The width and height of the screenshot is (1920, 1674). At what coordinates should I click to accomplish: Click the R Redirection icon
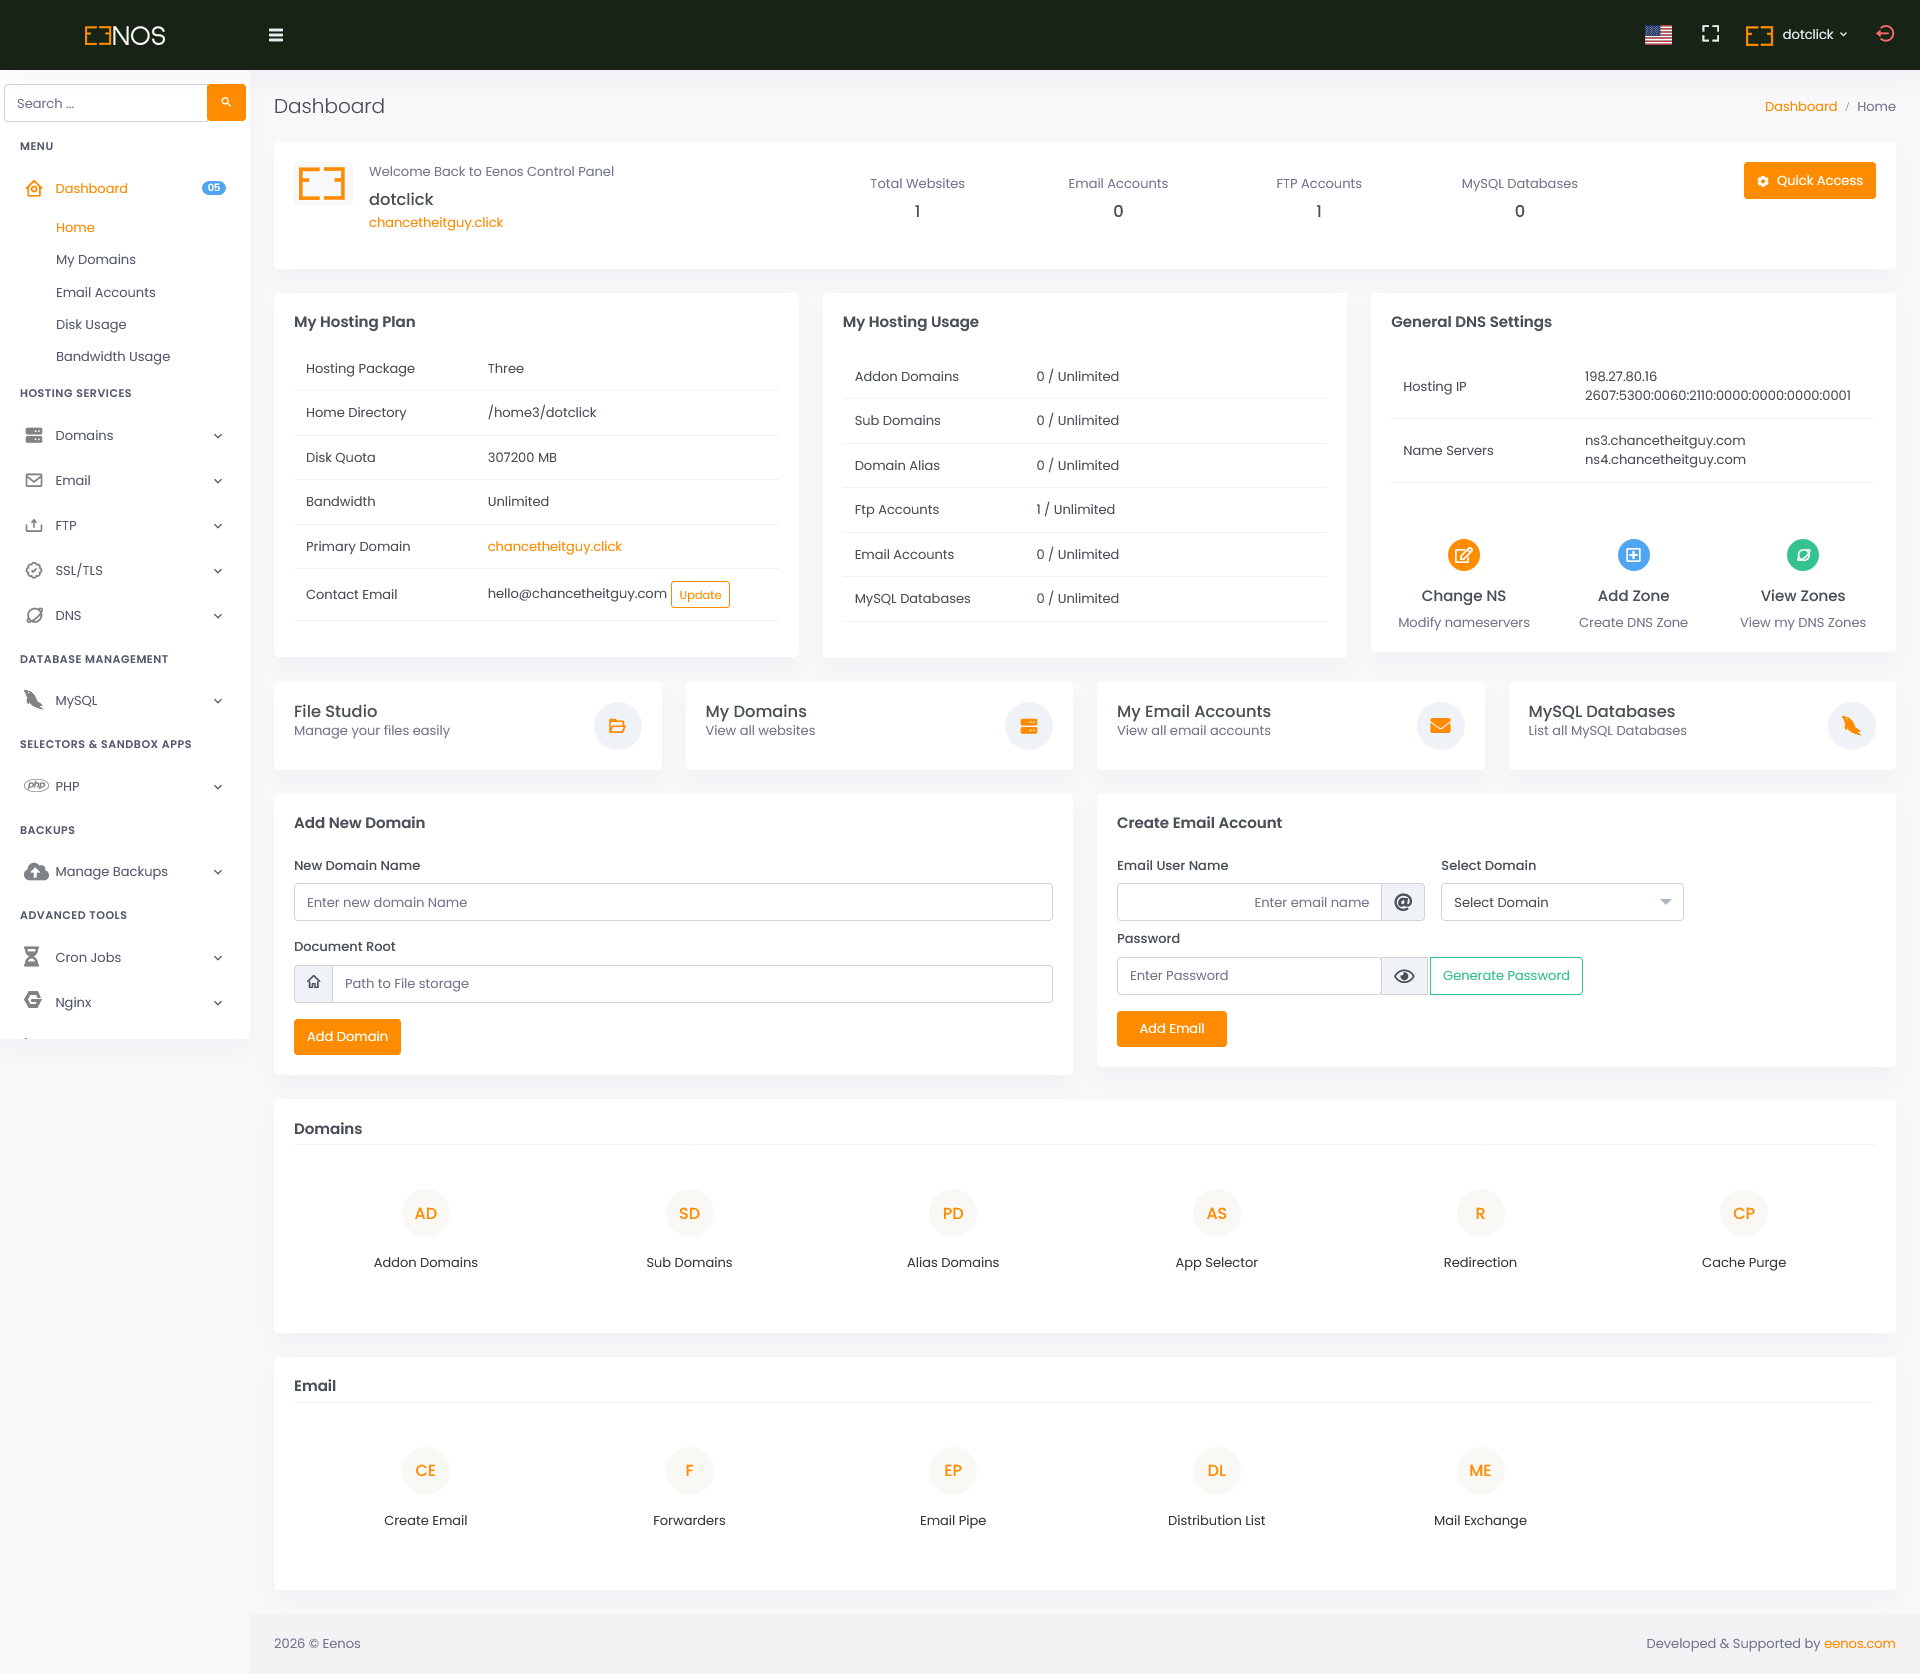(1481, 1214)
